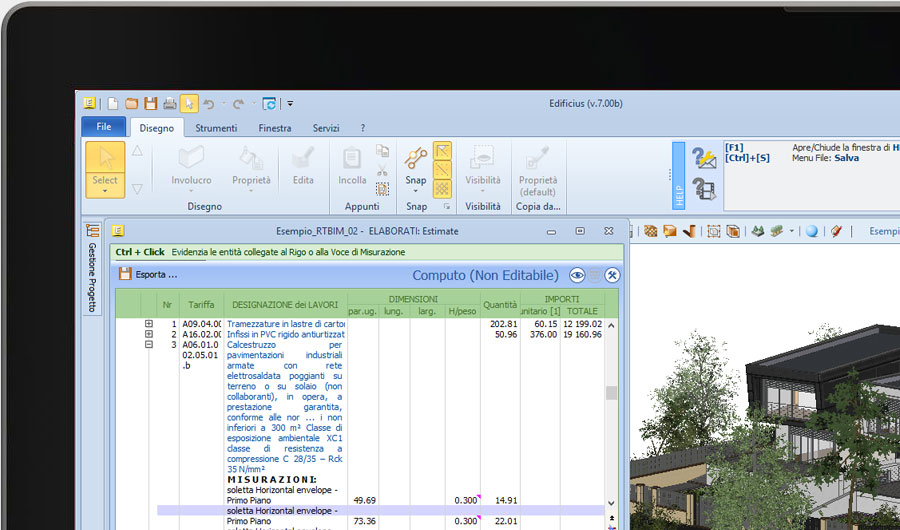Click the green trees terrain icon in 3D toolbar

coord(758,231)
